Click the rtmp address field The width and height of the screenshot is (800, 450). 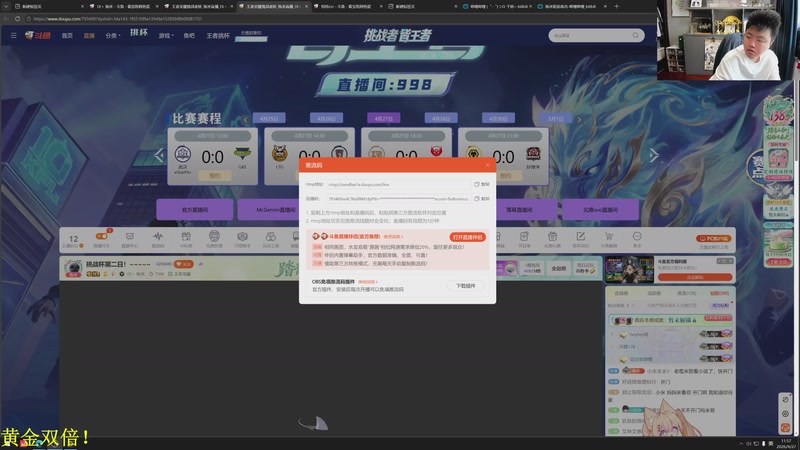pos(398,184)
